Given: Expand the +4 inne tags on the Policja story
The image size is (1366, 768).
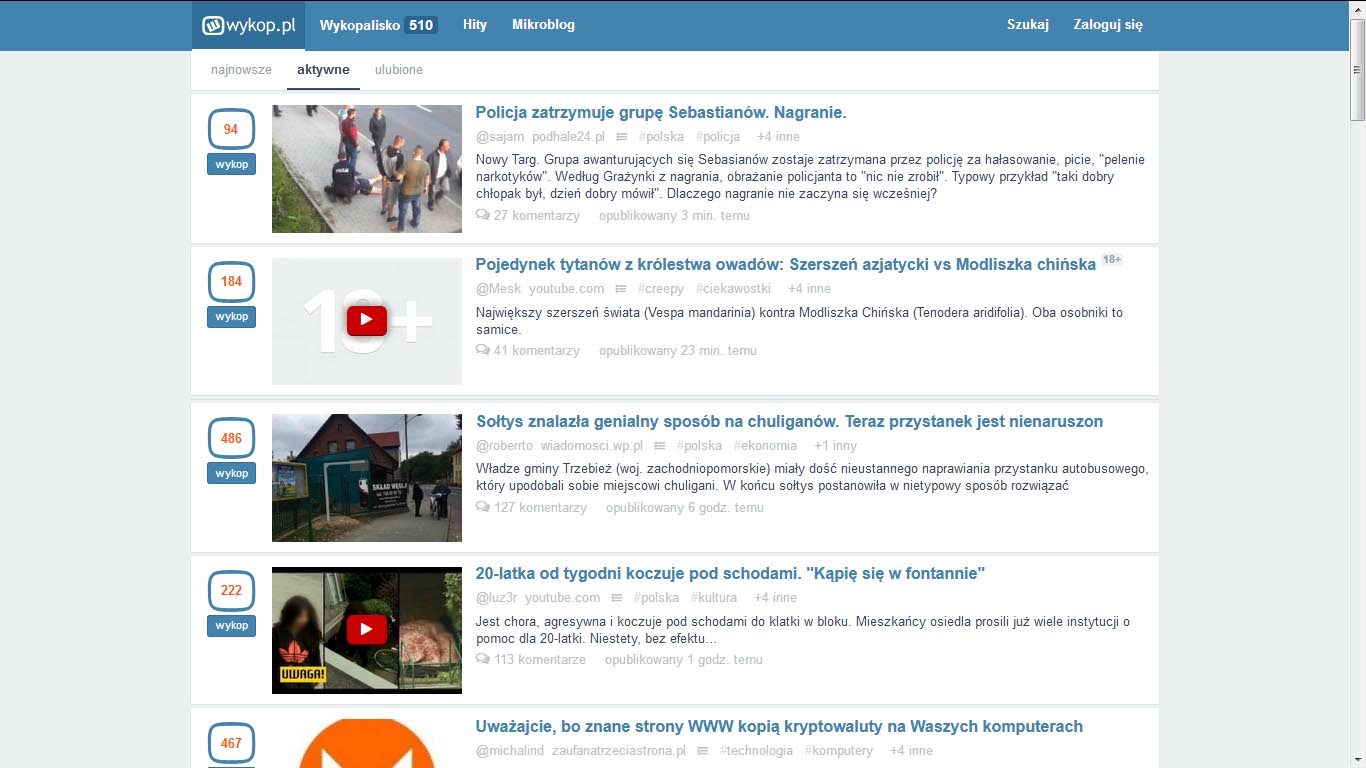Looking at the screenshot, I should [x=778, y=136].
